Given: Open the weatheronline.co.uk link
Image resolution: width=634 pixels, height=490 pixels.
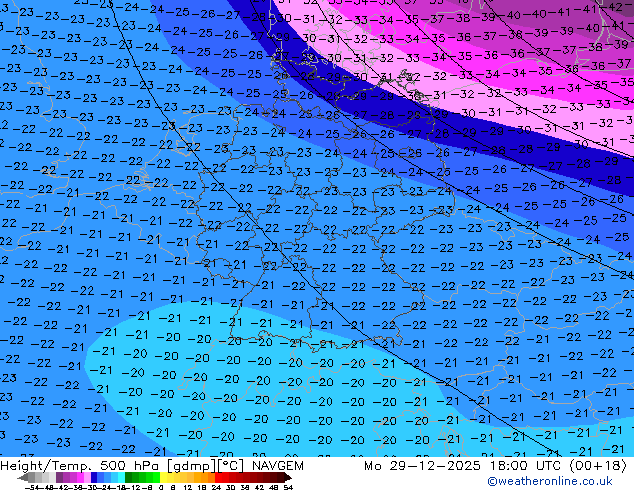Looking at the screenshot, I should [x=550, y=481].
